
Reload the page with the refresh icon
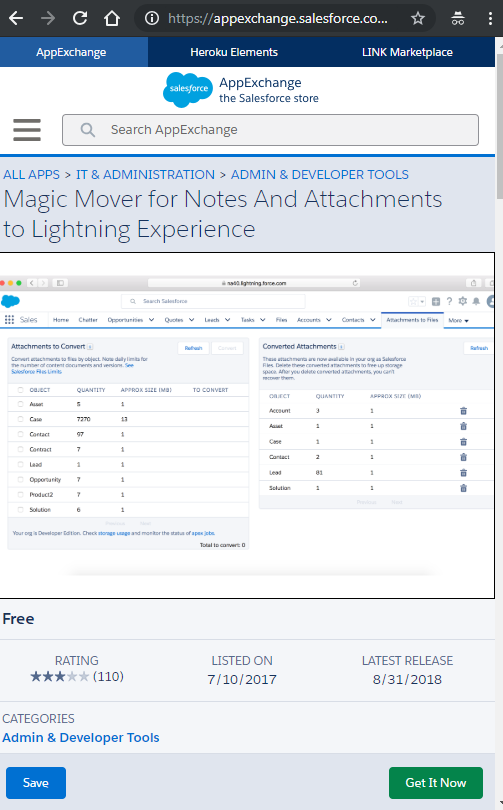(x=80, y=19)
